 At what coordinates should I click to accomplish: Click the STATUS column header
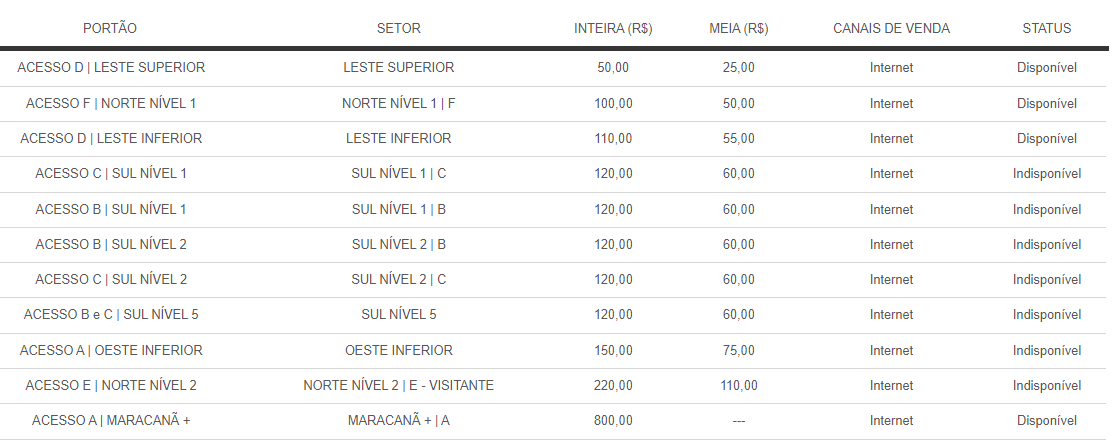1047,28
